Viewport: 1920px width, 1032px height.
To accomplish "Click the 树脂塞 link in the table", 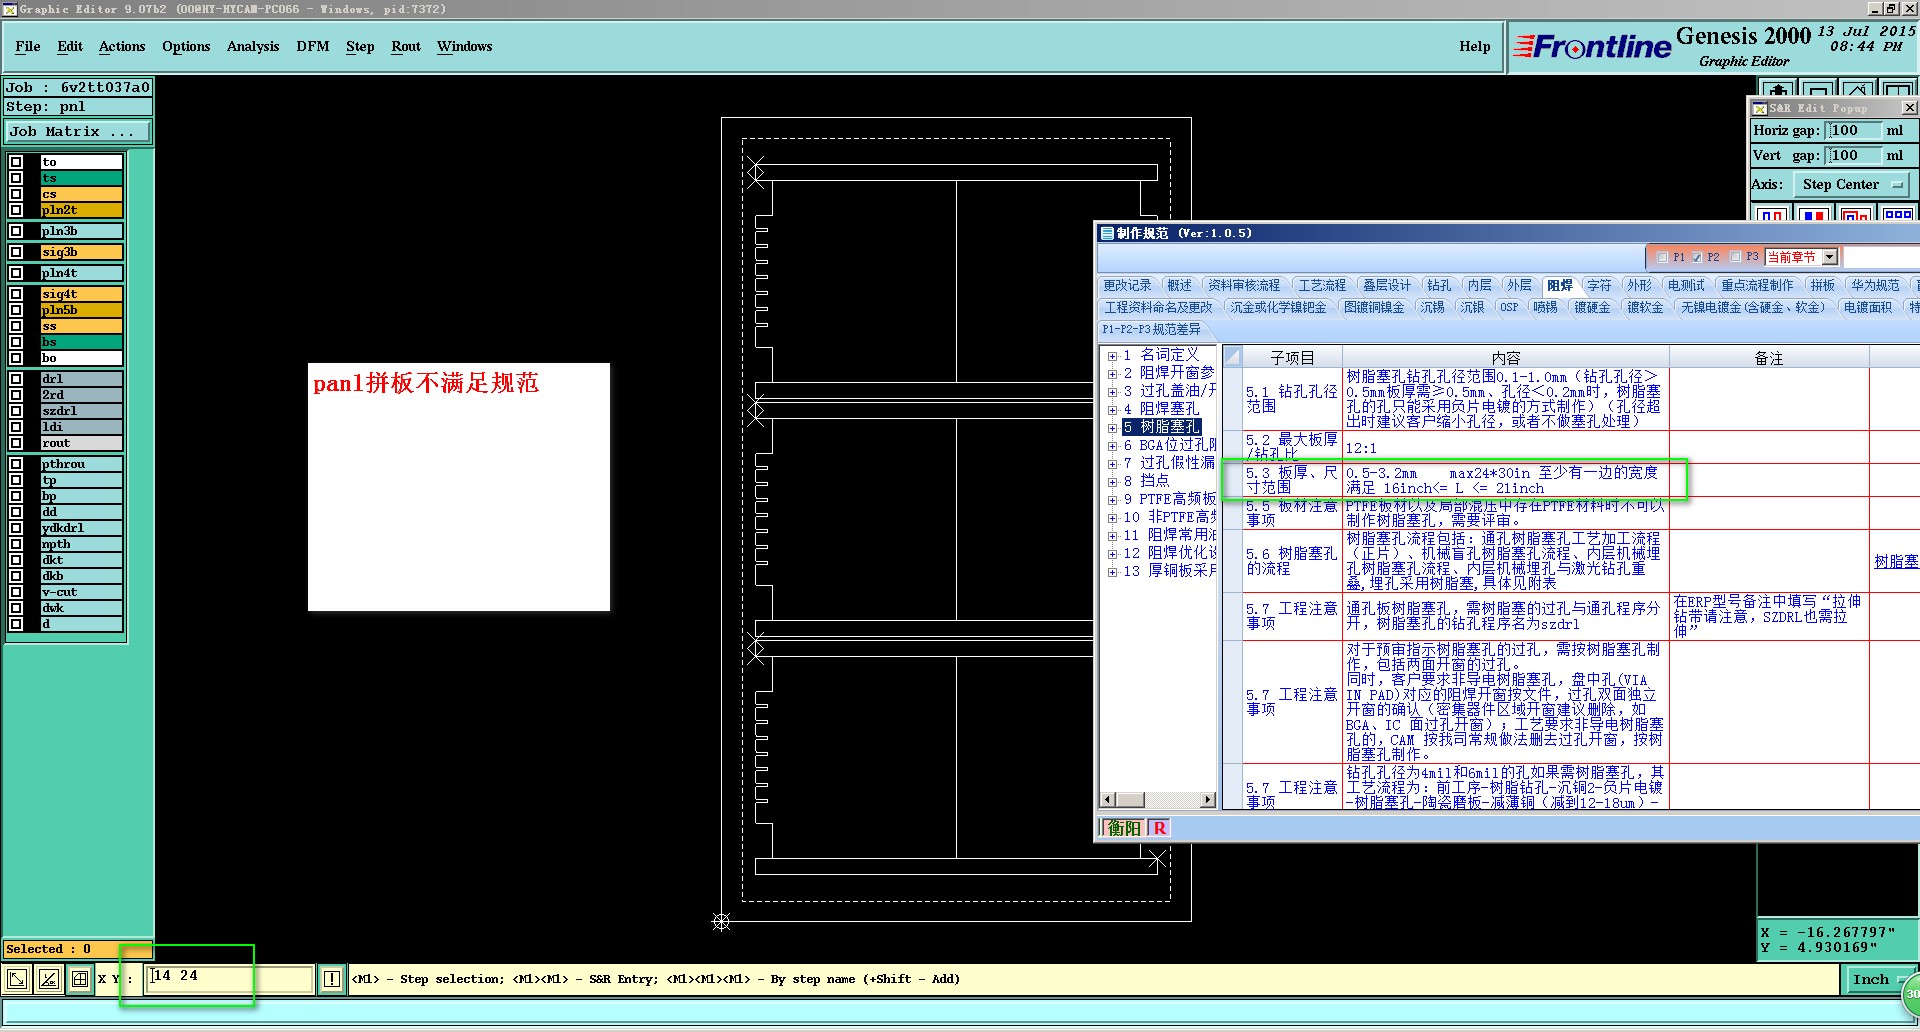I will (1896, 562).
